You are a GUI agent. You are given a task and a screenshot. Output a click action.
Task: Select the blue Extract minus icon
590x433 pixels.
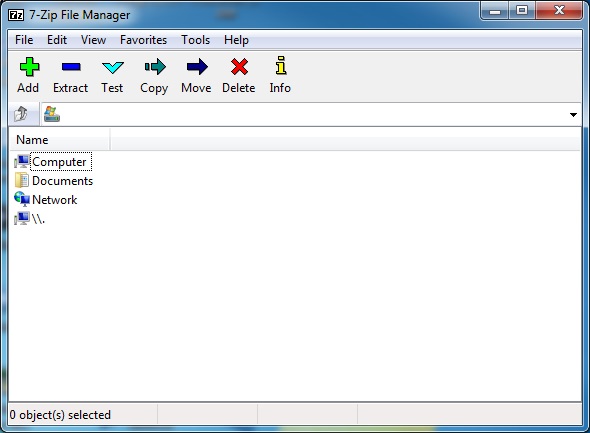71,67
